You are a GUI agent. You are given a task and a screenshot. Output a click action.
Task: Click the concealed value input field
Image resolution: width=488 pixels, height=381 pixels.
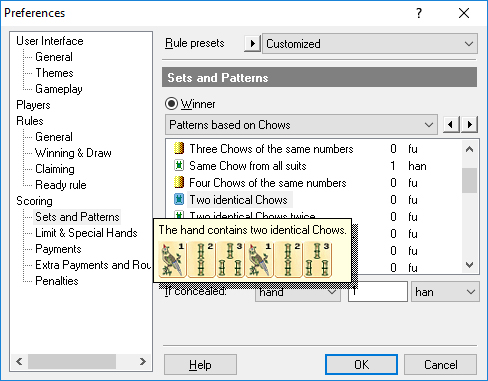[378, 292]
